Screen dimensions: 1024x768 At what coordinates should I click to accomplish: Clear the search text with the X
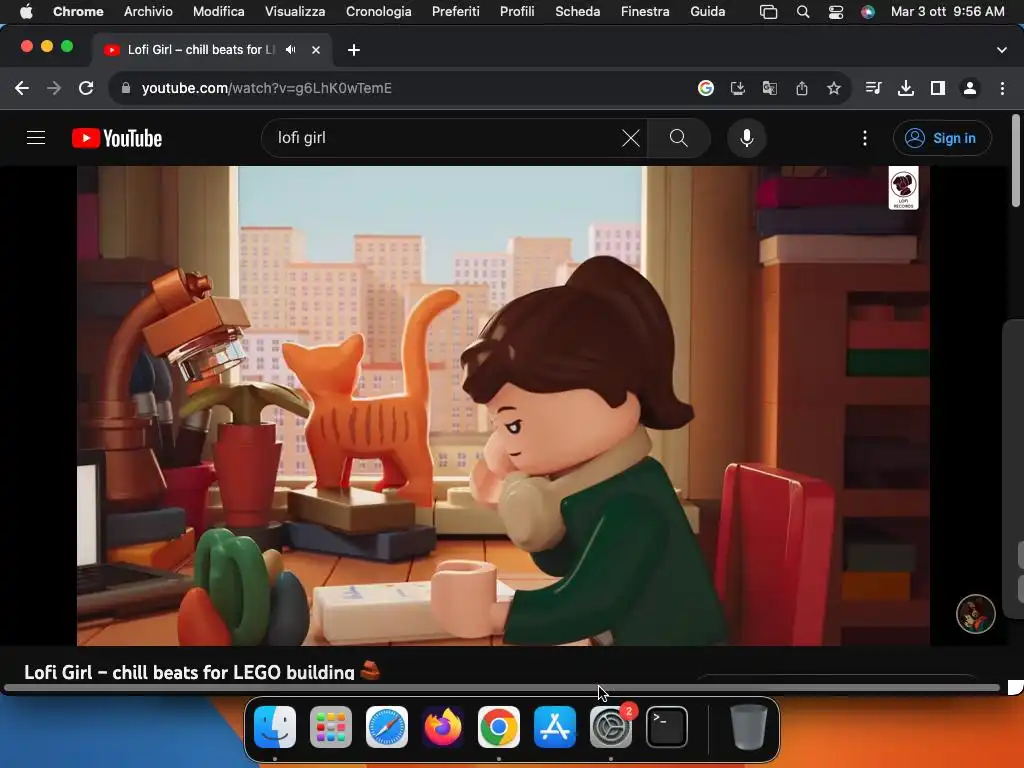pos(630,138)
